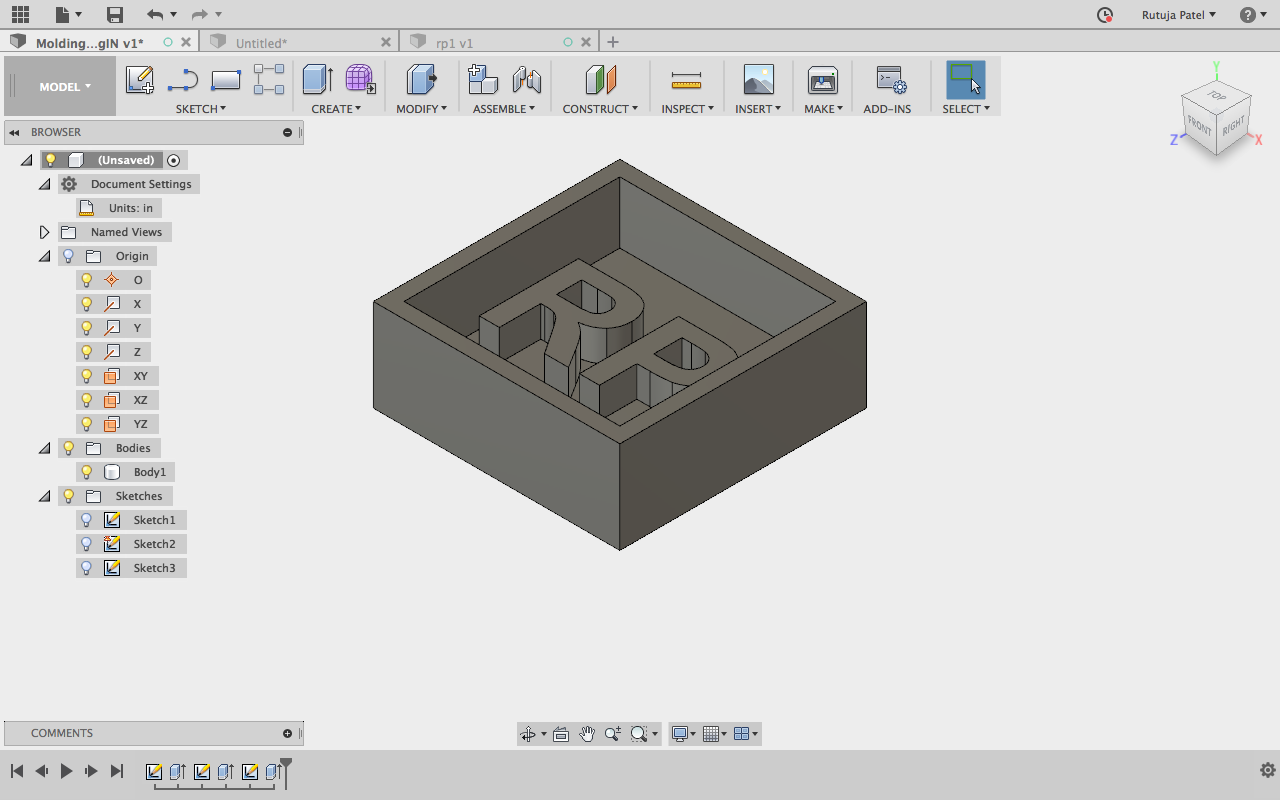Hide the Body1 body
Screen dimensions: 1280x800
[86, 471]
